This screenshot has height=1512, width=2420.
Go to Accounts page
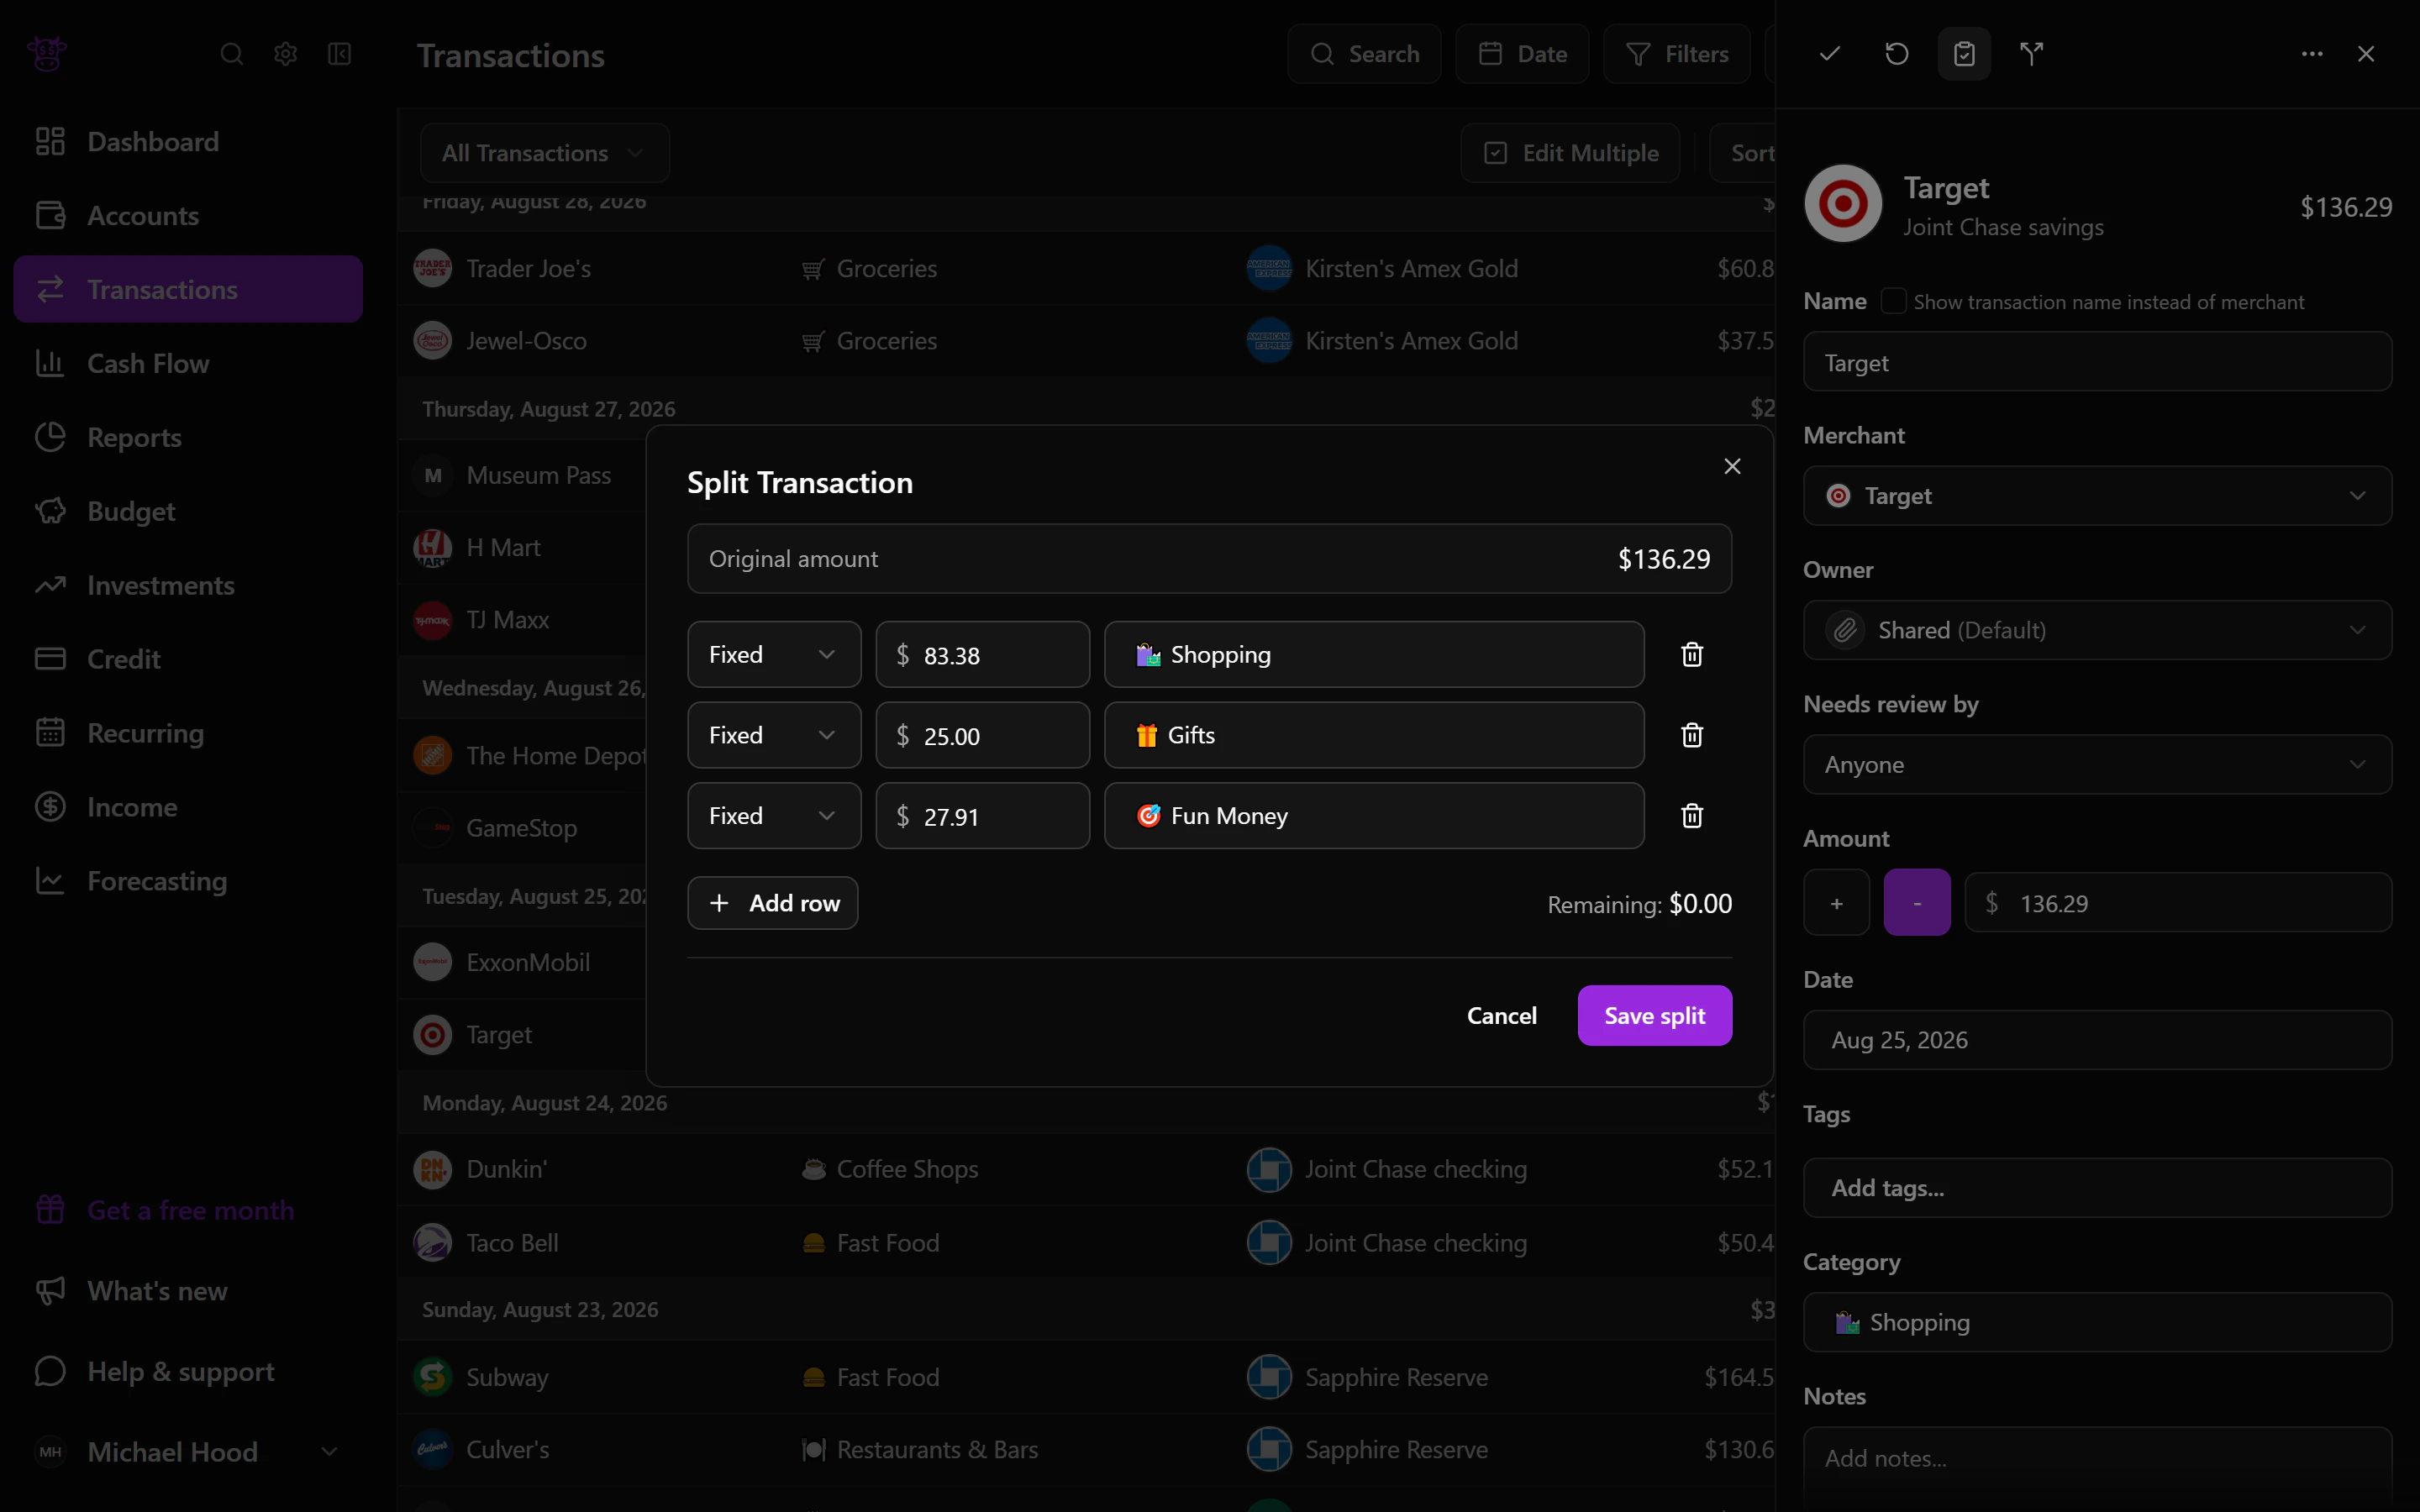point(188,216)
